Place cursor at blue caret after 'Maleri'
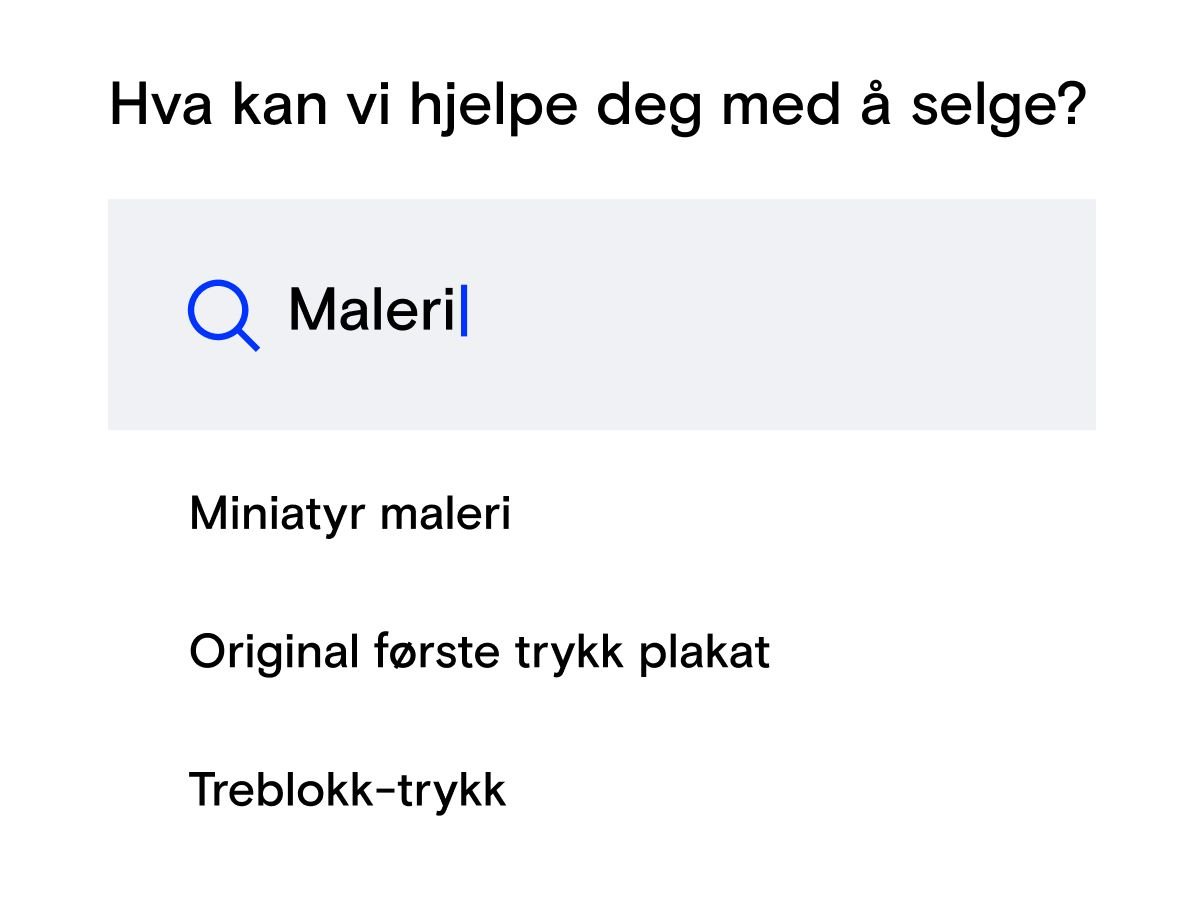The height and width of the screenshot is (900, 1200). pyautogui.click(x=464, y=311)
